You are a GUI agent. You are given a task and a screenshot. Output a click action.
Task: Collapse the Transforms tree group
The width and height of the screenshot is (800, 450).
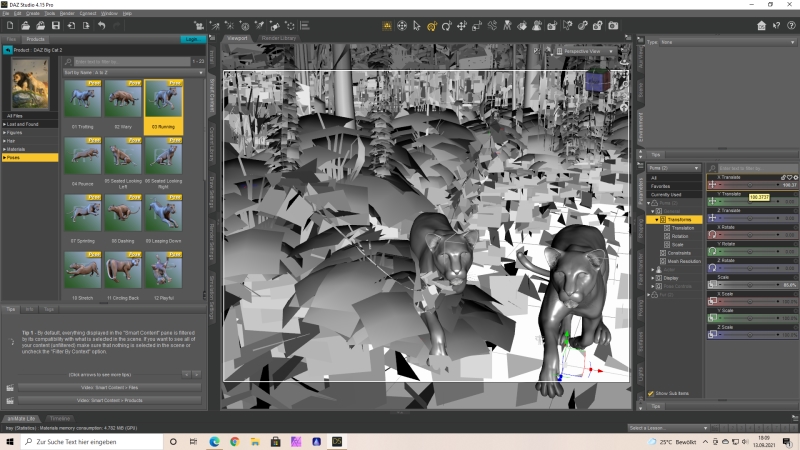(x=655, y=219)
